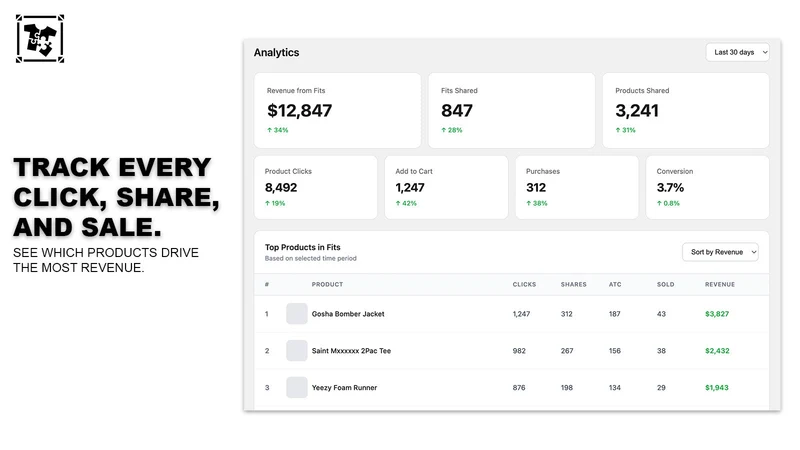Open the Purchases metric card
Screen dimensions: 800x450
point(577,187)
